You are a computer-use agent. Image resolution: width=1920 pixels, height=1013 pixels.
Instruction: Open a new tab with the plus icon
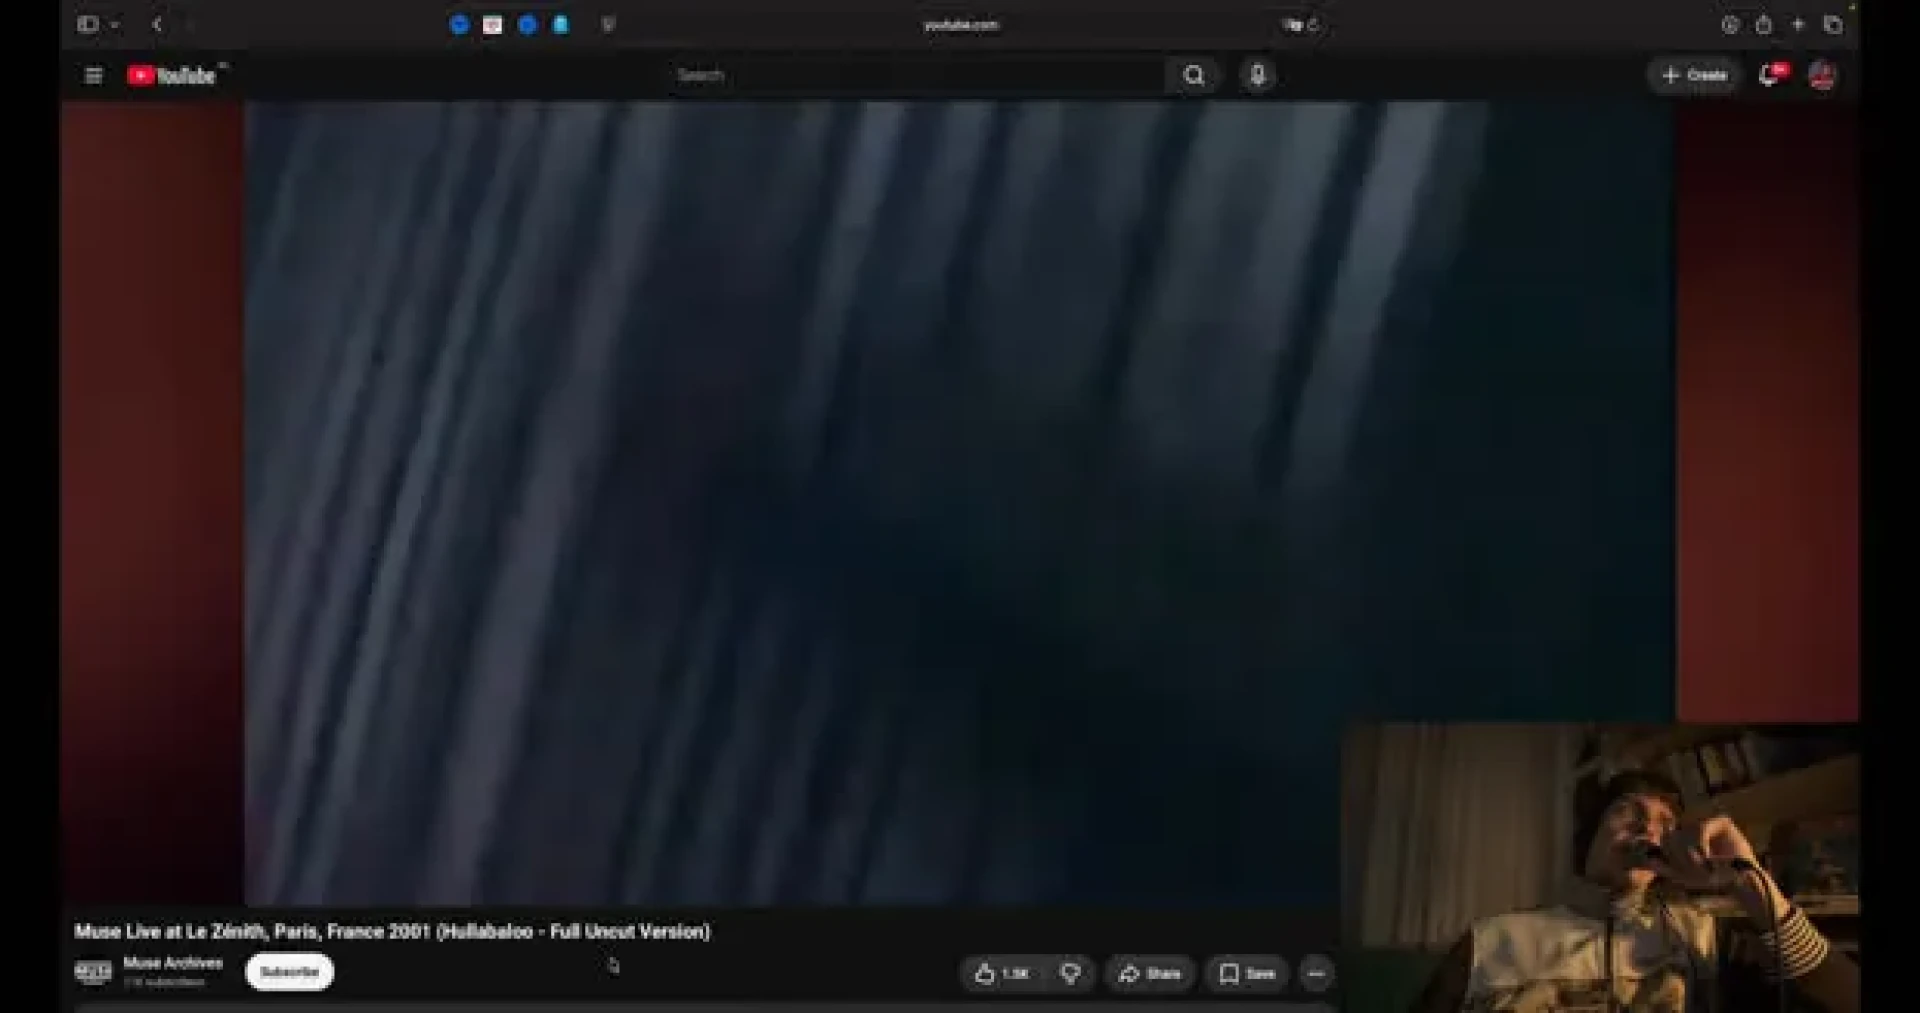tap(1797, 24)
